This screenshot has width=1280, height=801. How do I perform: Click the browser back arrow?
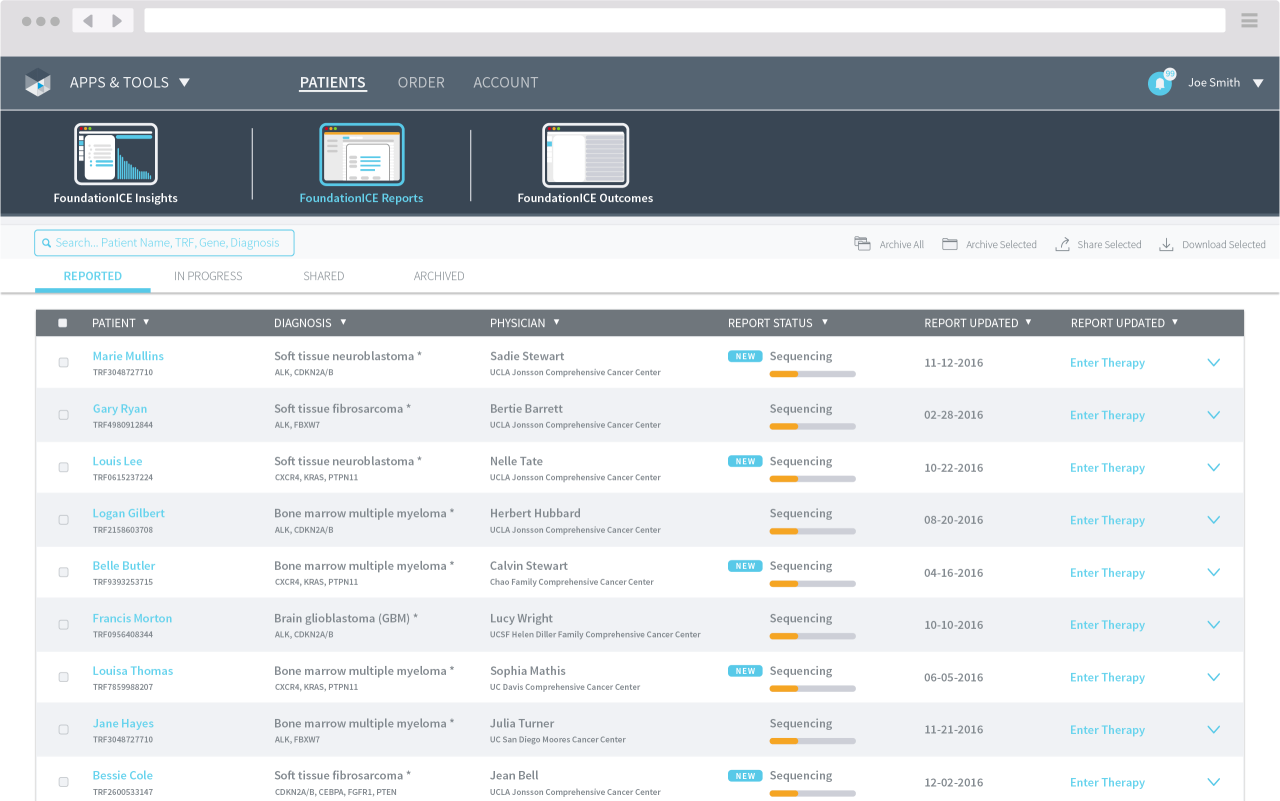point(88,21)
